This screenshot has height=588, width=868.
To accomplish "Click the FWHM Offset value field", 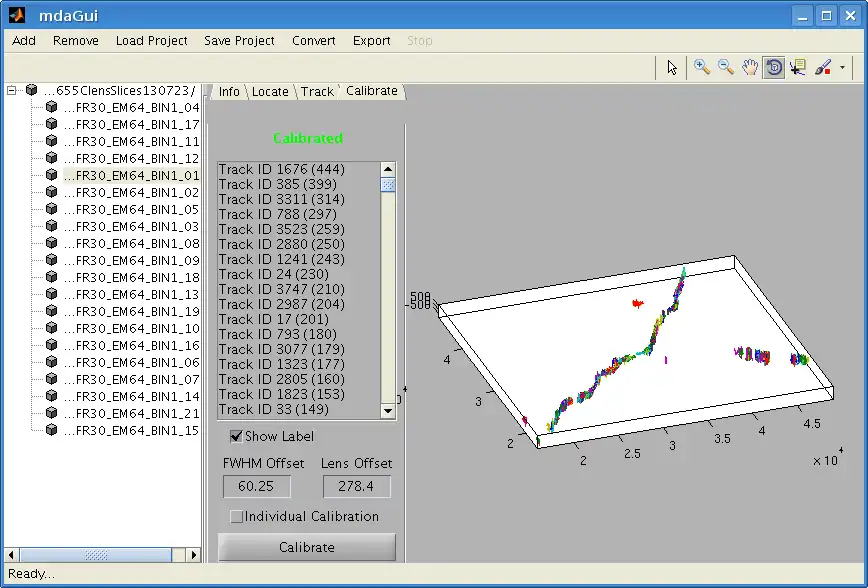I will coord(257,486).
